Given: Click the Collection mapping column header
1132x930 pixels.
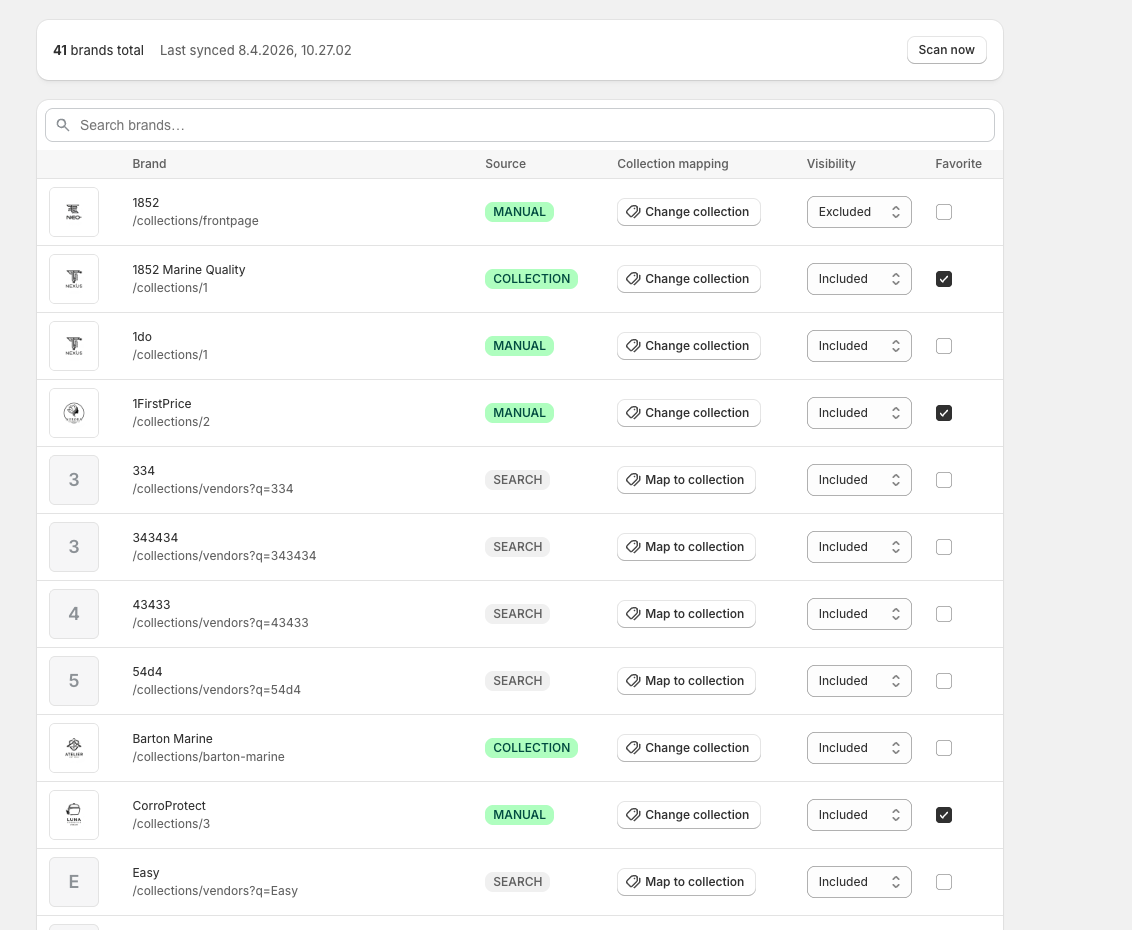Looking at the screenshot, I should pyautogui.click(x=673, y=164).
